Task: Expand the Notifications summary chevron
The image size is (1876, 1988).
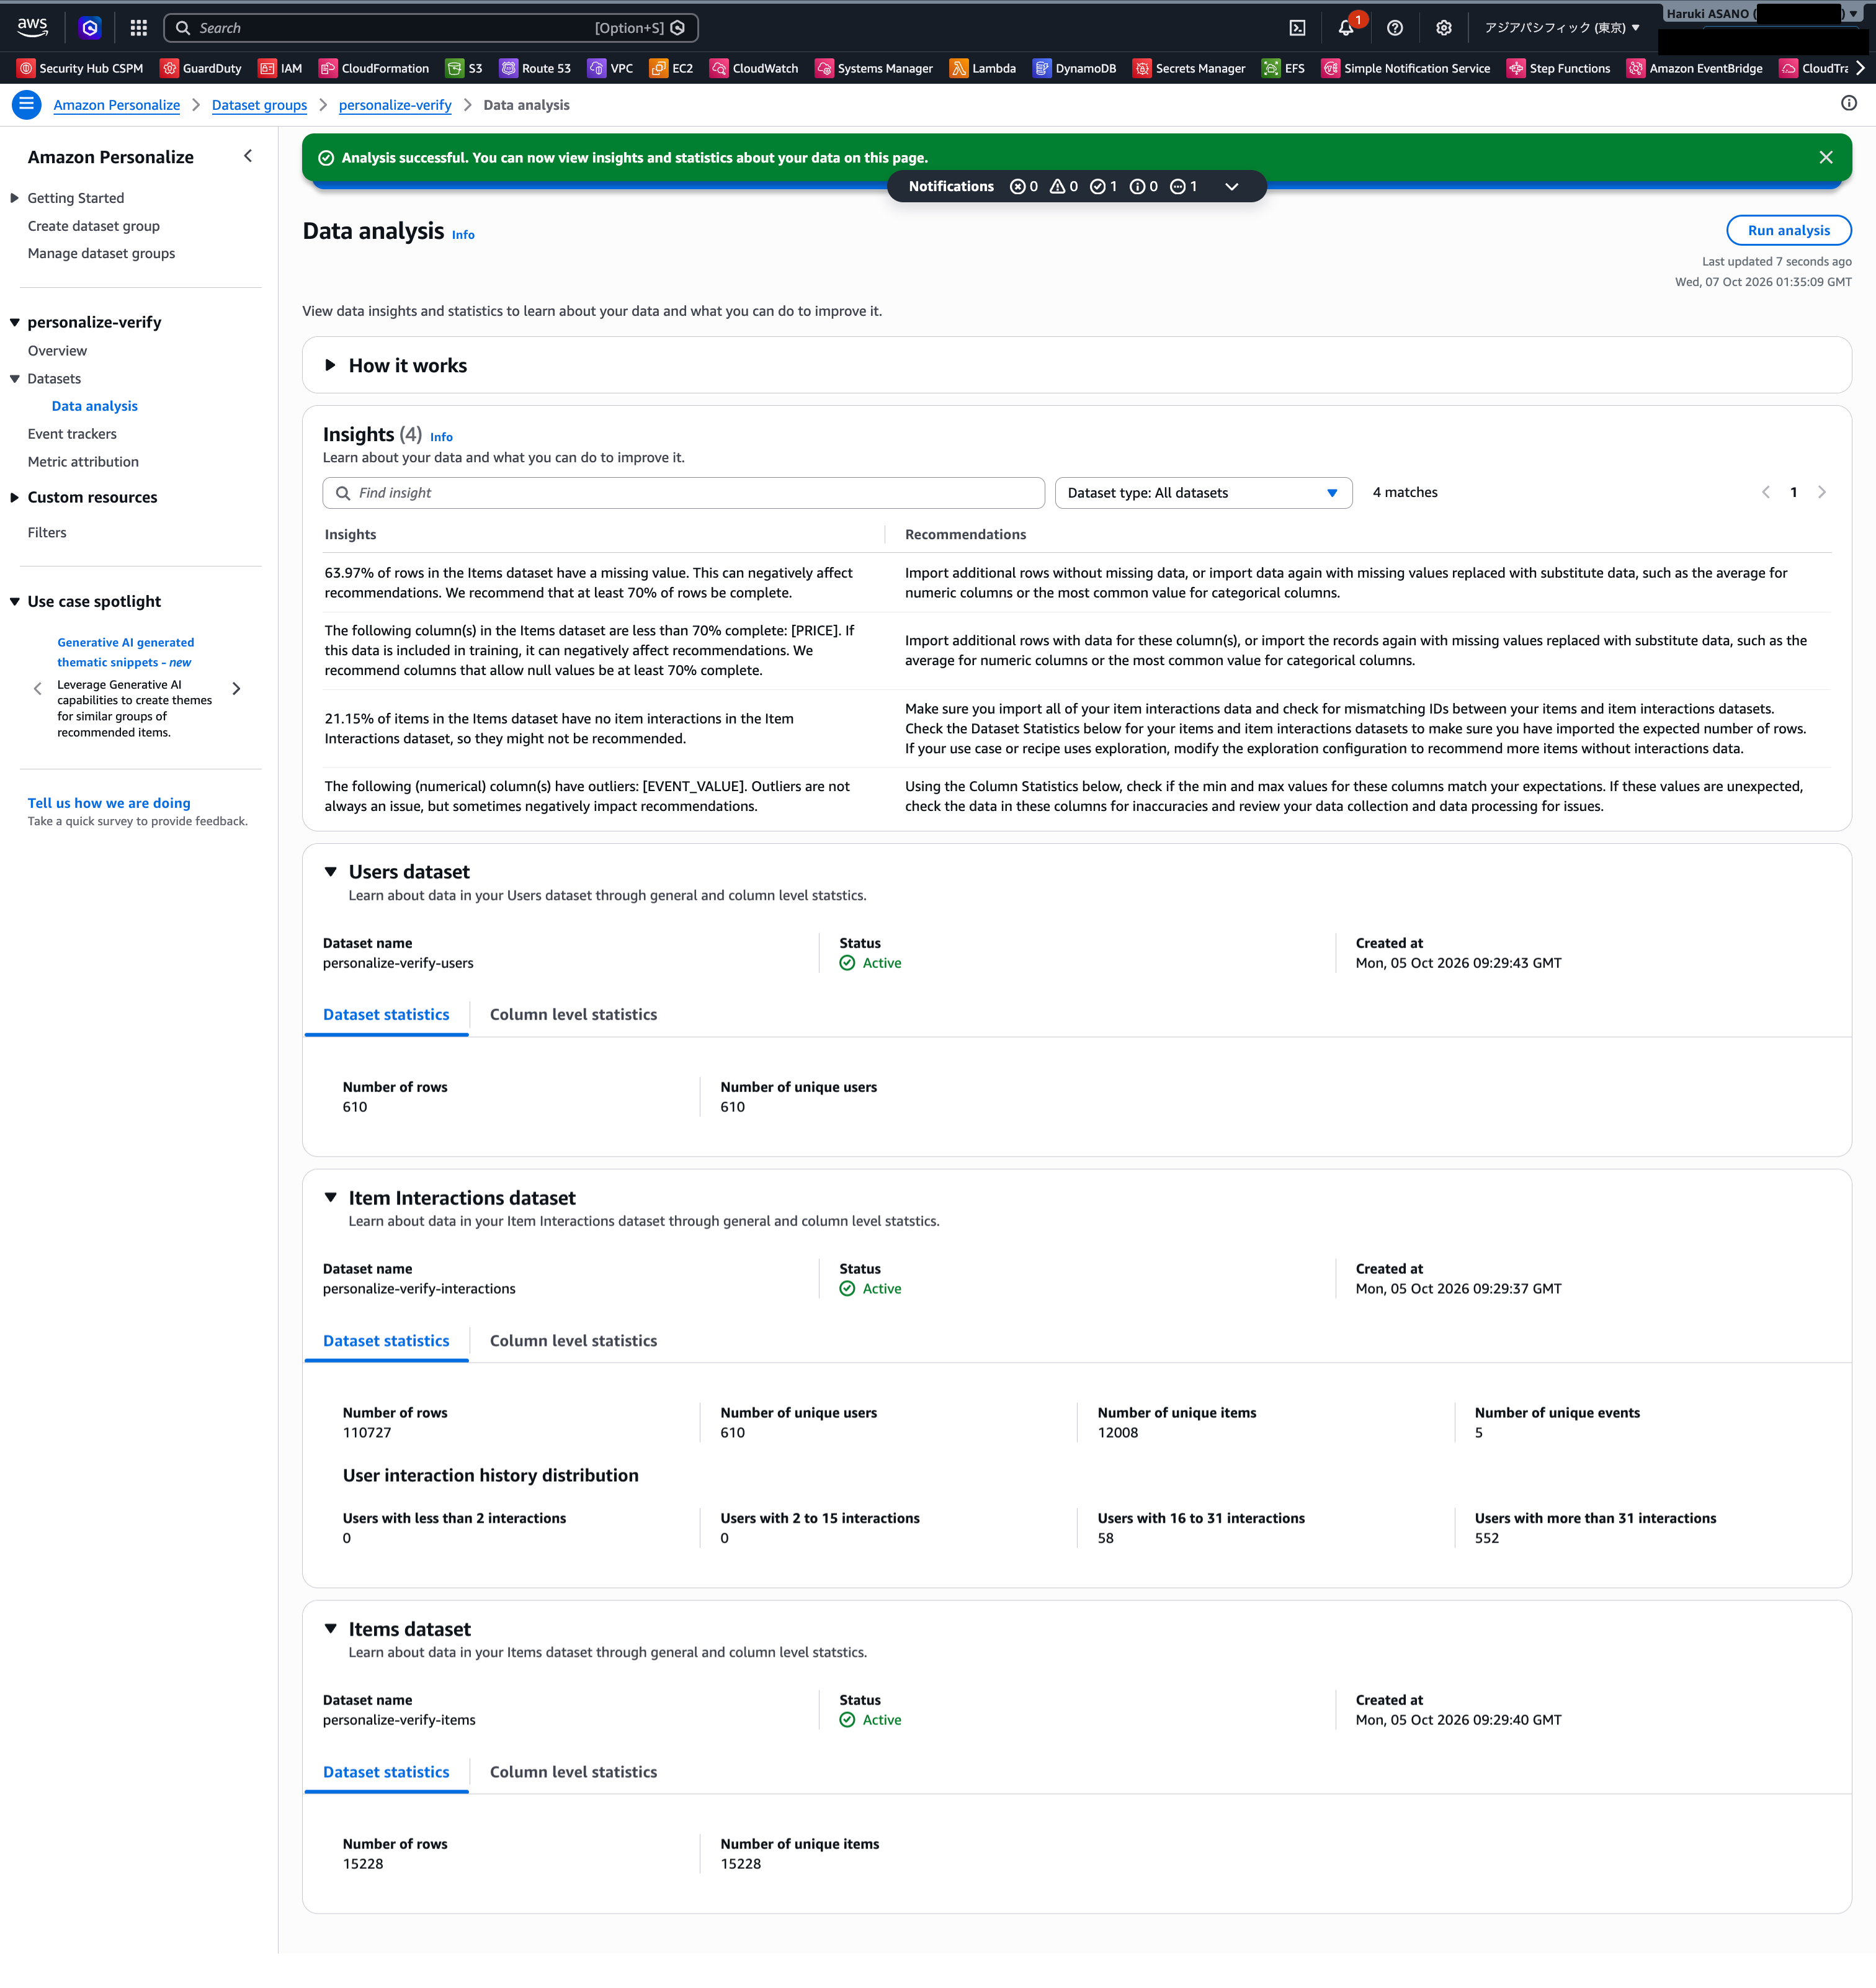Action: pos(1231,186)
